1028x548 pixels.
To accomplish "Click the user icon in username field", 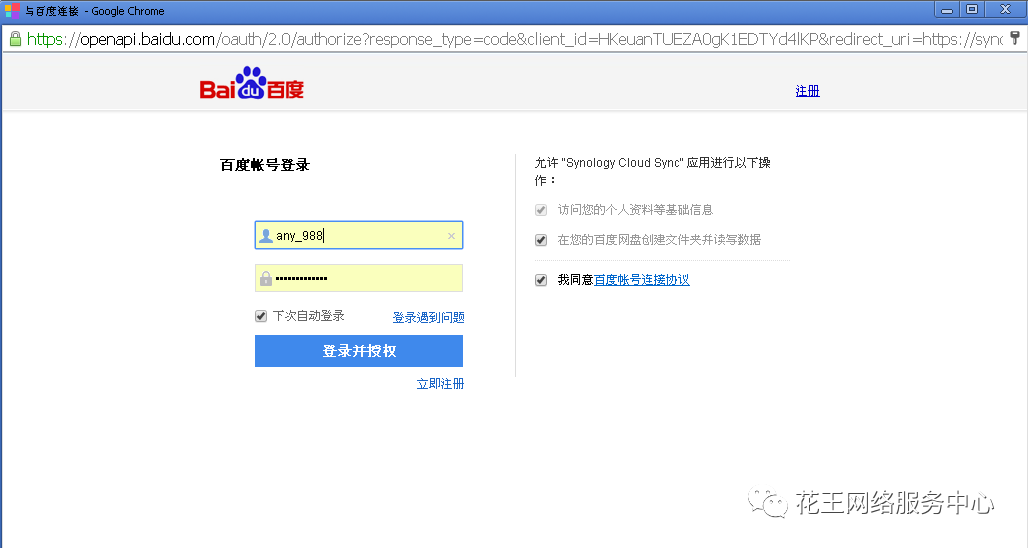I will (266, 235).
